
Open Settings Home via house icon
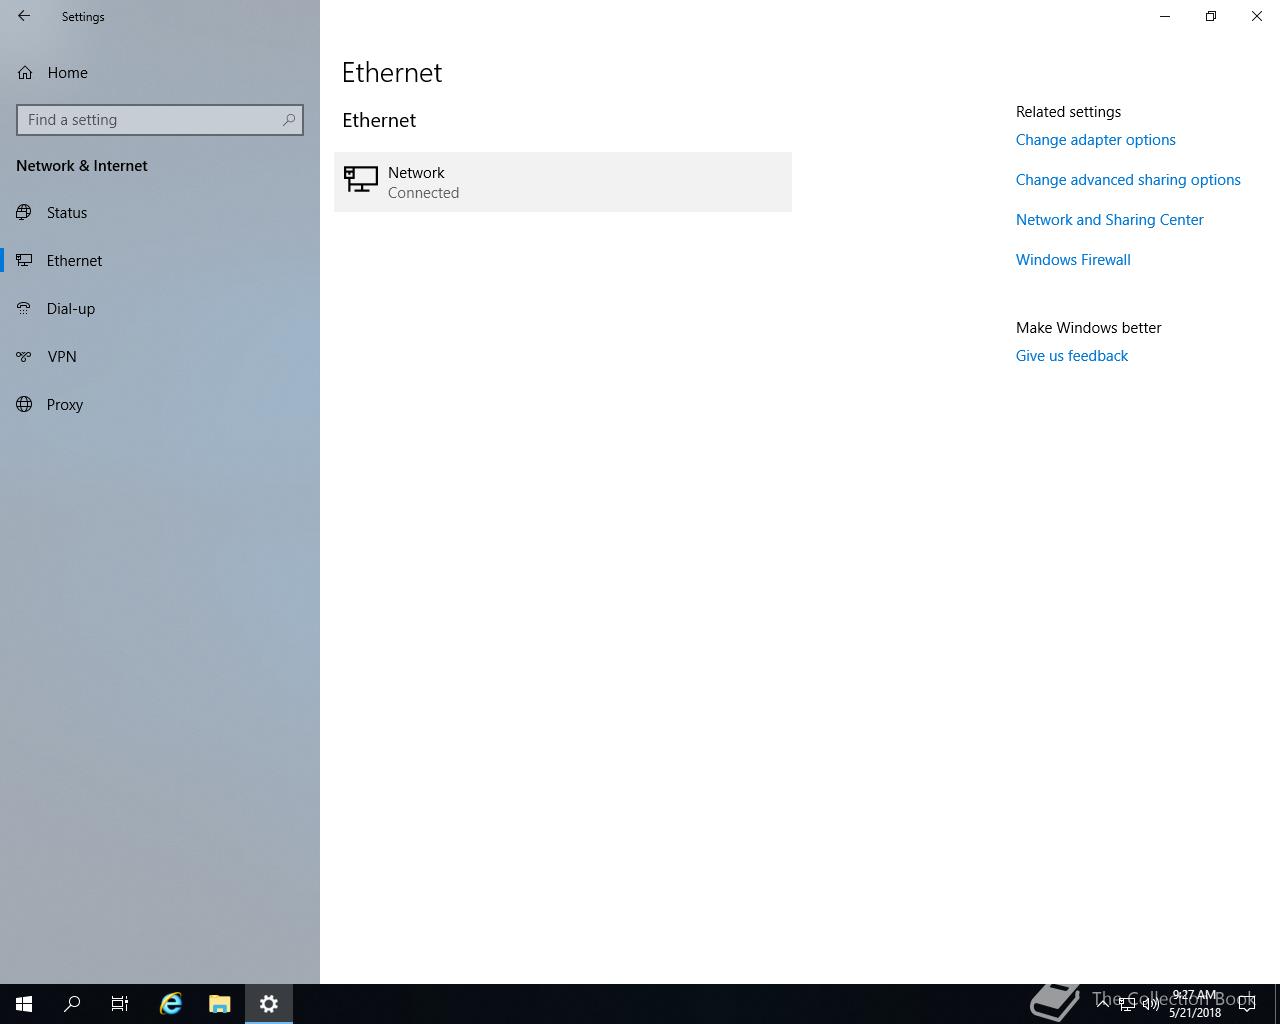pyautogui.click(x=25, y=73)
